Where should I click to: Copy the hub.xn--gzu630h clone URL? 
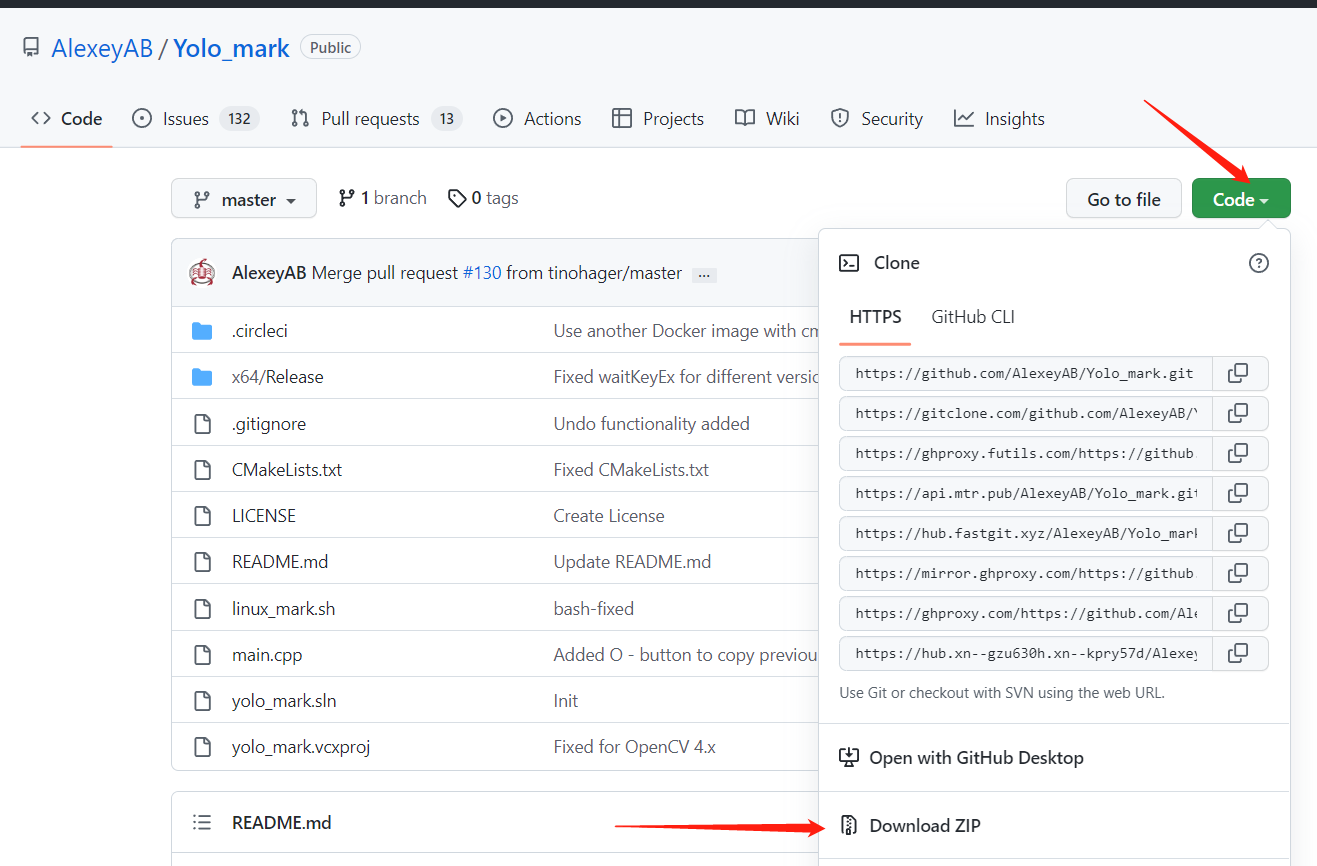point(1240,653)
